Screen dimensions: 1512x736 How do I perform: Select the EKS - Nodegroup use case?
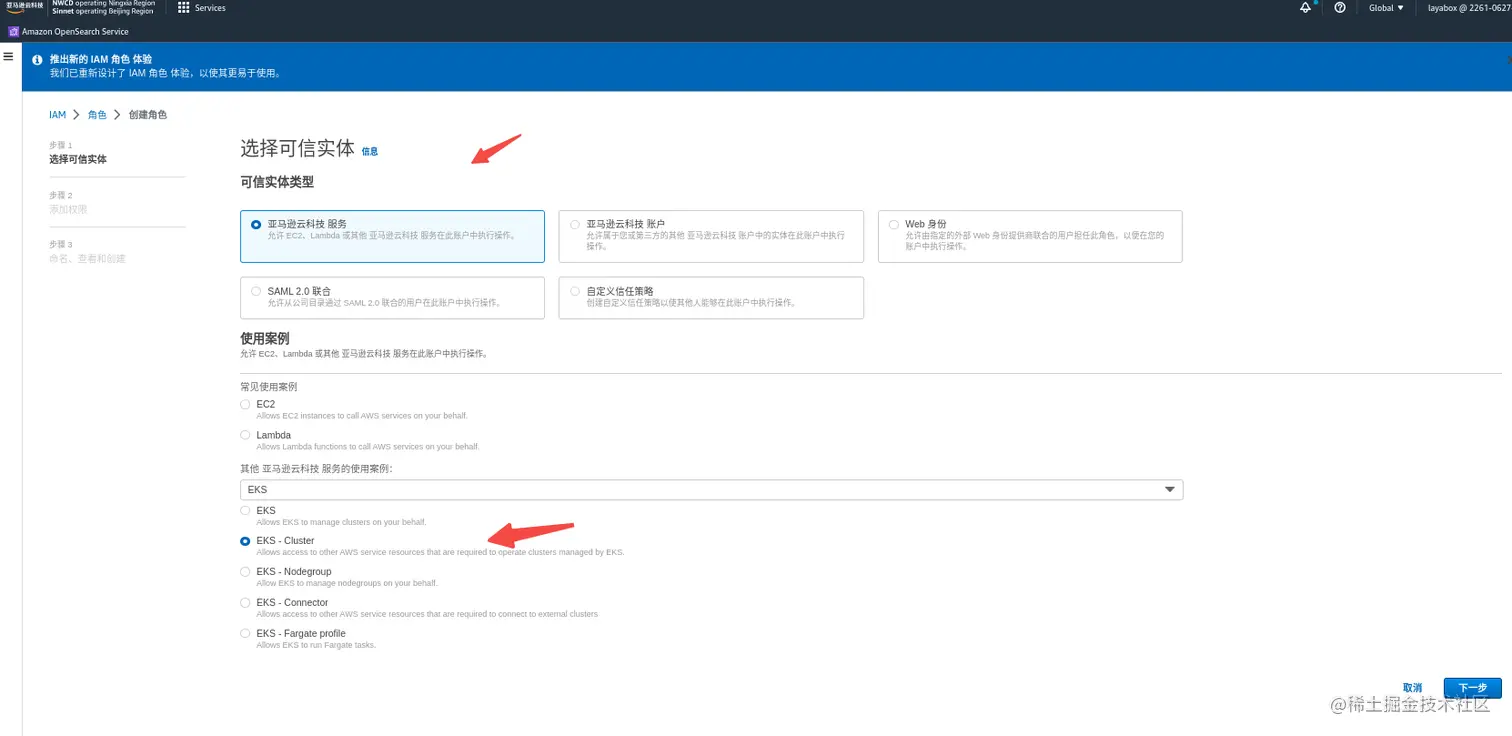tap(245, 572)
